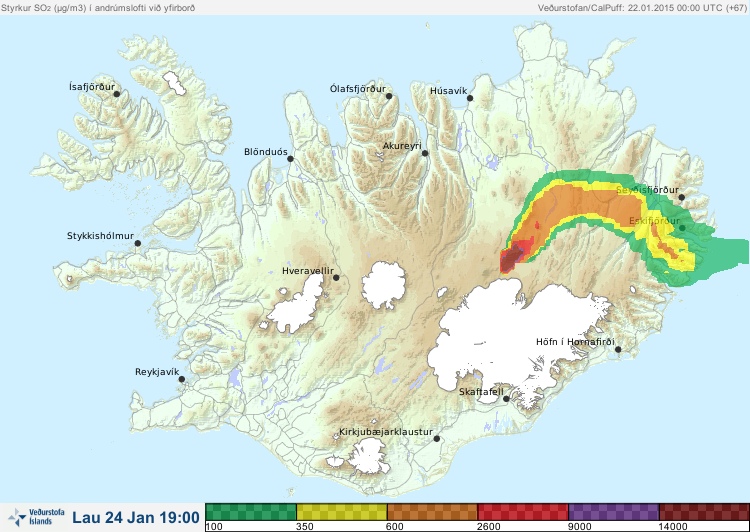
Task: Click the 'Lau 24 Jan 19:00' timestamp
Action: coord(136,517)
